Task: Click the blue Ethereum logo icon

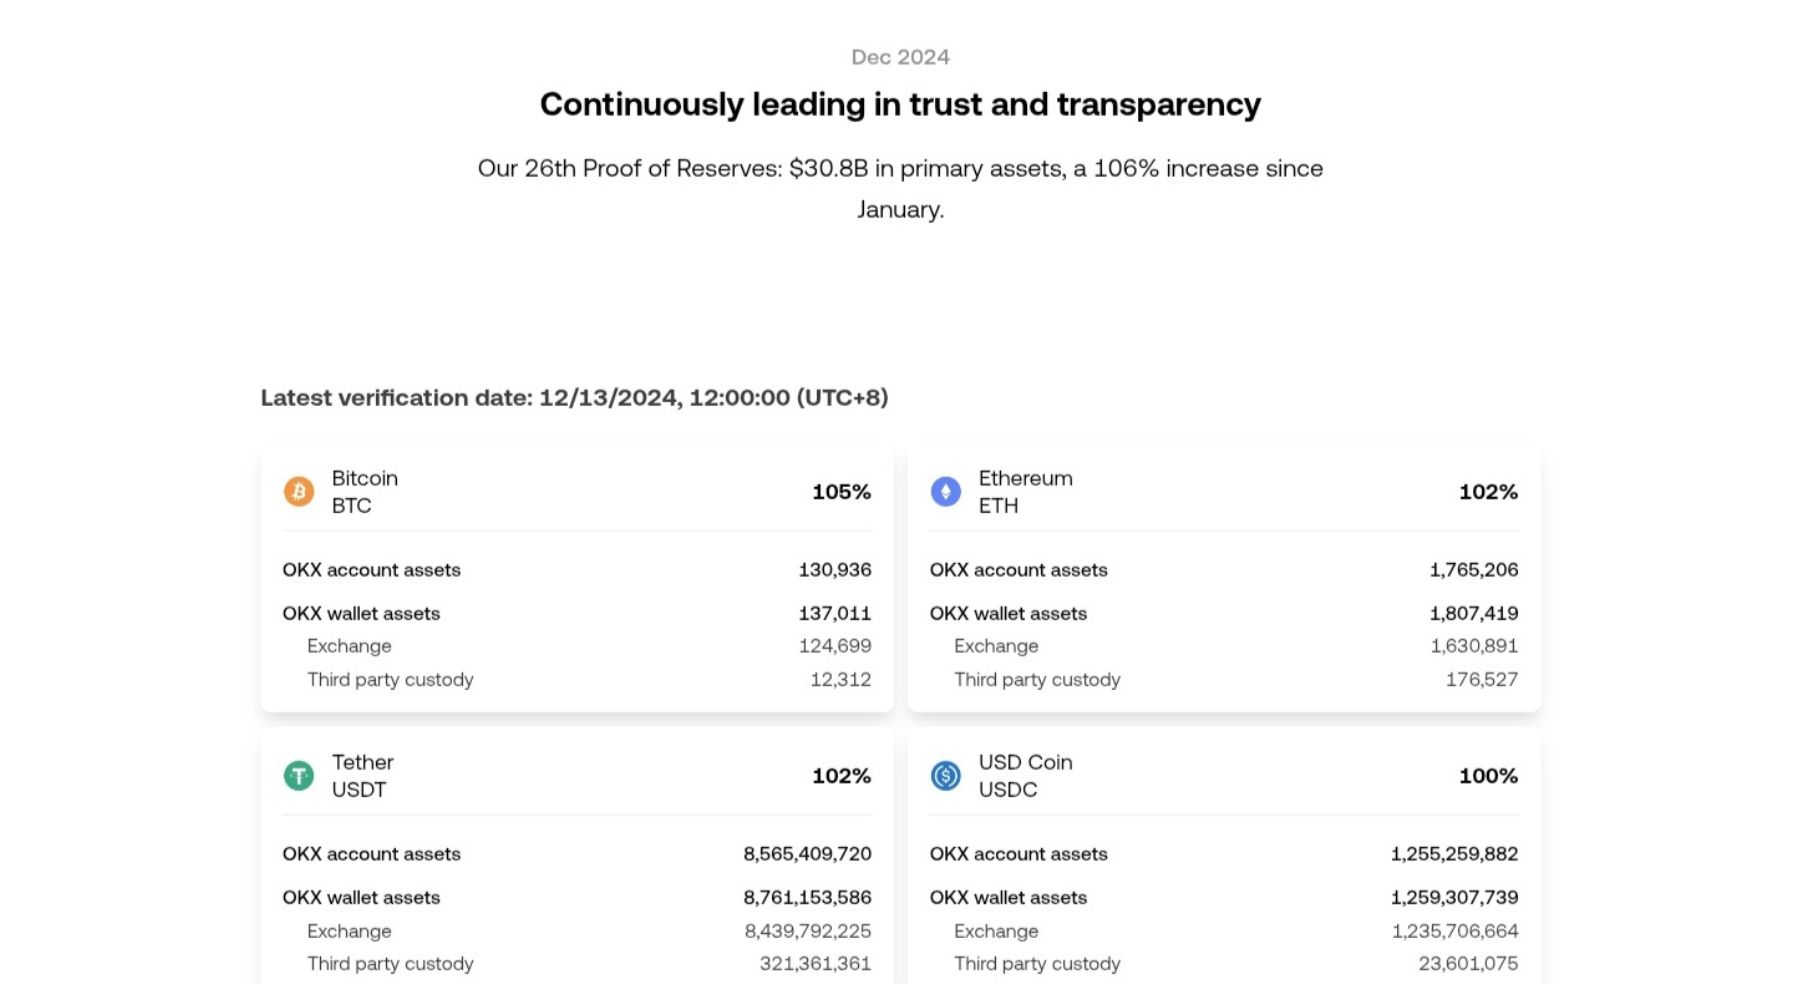Action: pos(945,492)
